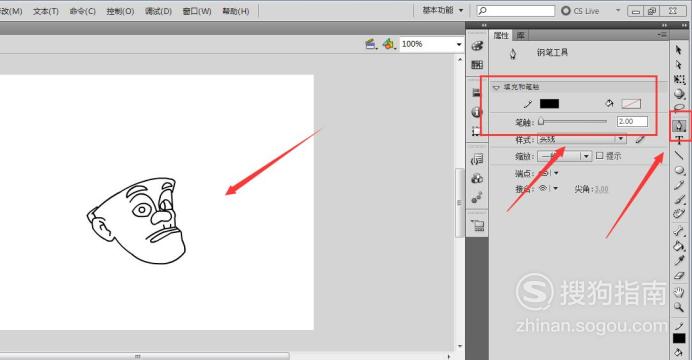
Task: Click the fill color none swatch
Action: [x=631, y=104]
